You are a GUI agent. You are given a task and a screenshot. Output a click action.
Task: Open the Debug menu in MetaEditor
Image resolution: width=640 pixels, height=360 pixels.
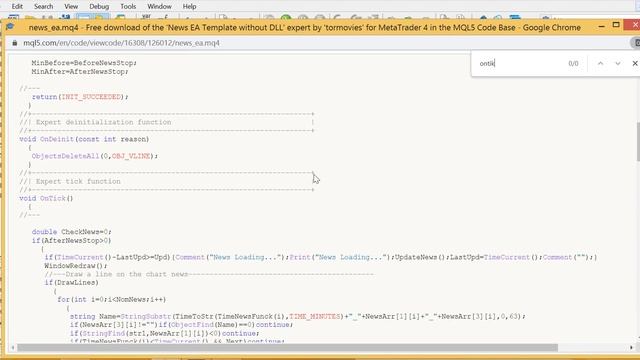click(99, 7)
